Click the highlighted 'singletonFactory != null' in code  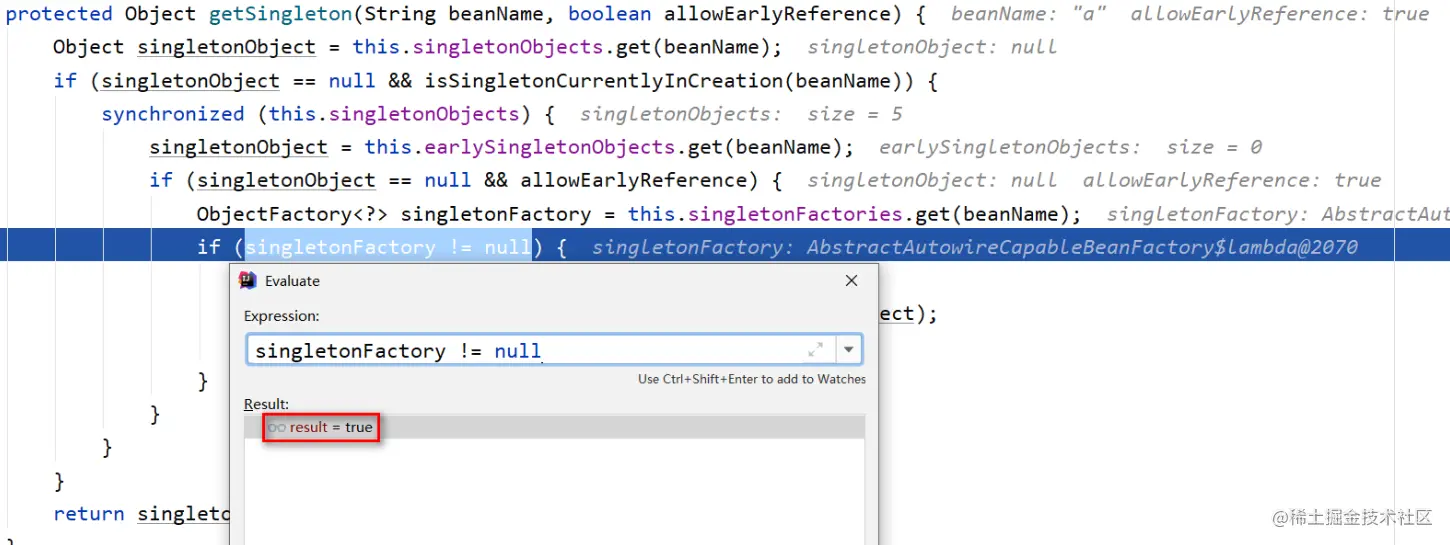tap(388, 247)
